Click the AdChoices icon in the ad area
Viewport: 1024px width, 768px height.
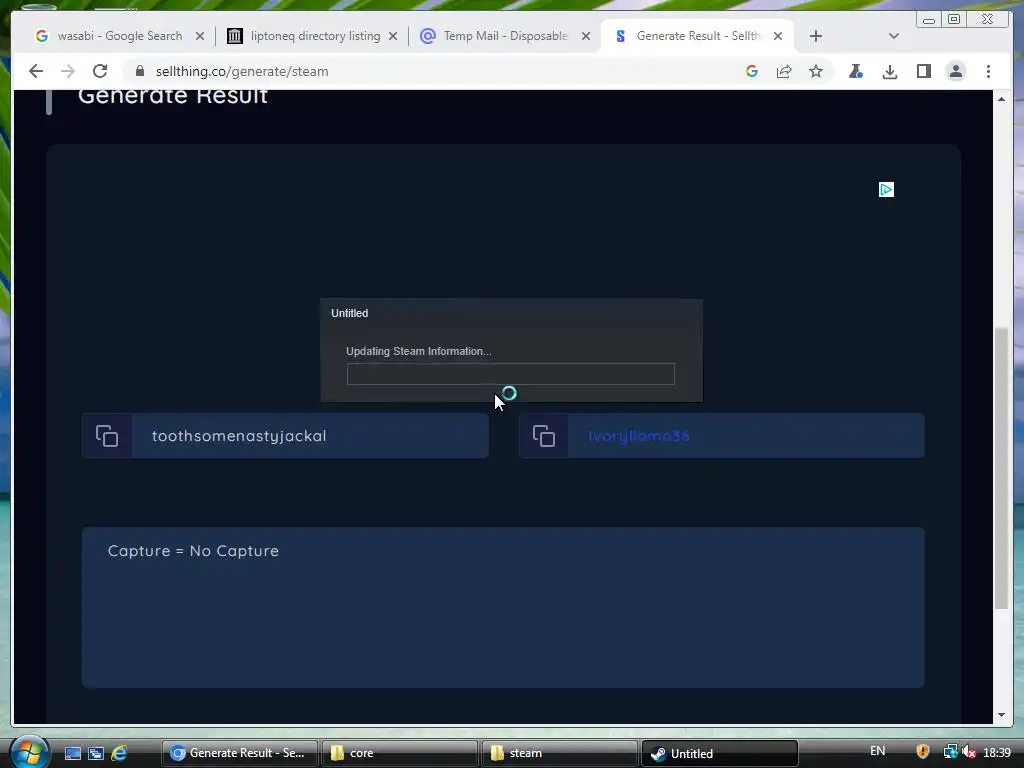[x=886, y=190]
